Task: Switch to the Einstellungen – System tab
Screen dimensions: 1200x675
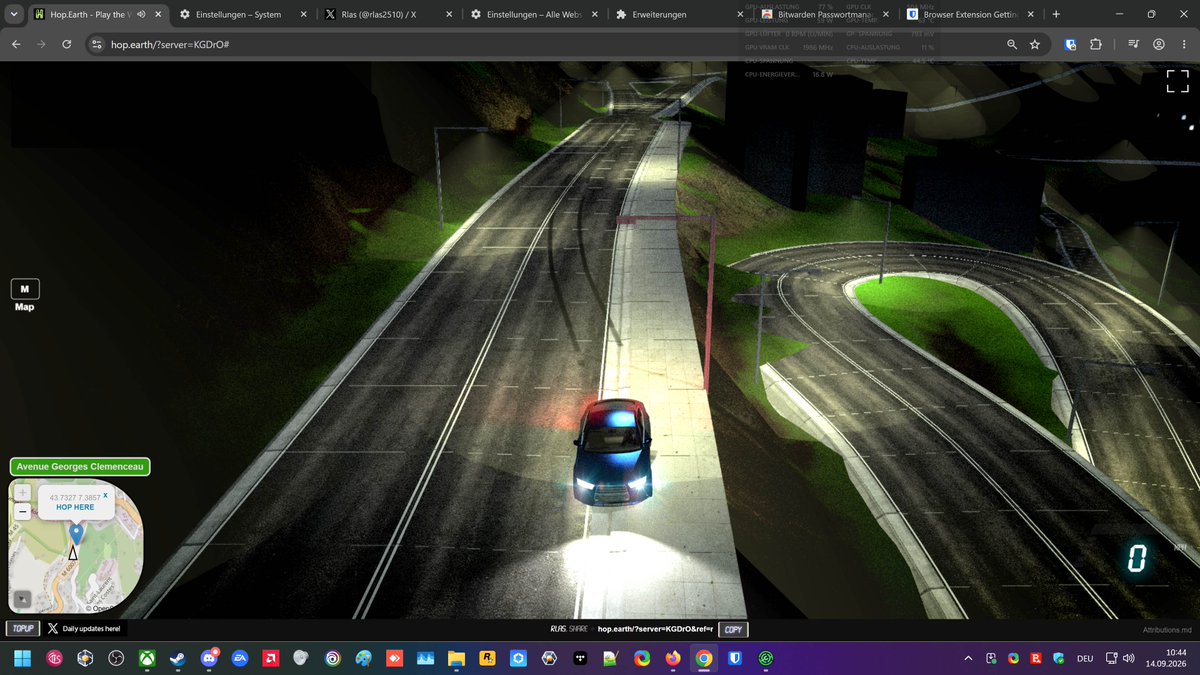Action: click(x=237, y=15)
